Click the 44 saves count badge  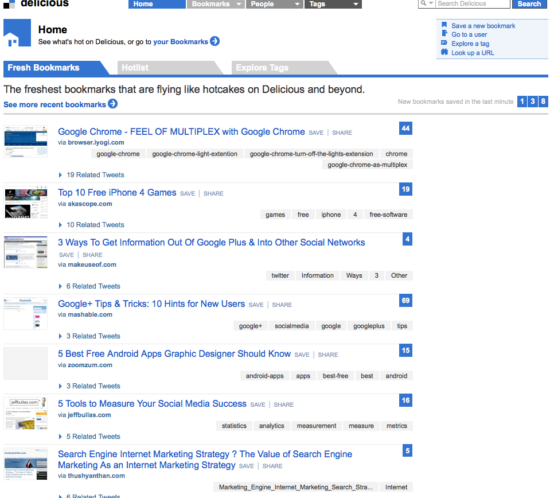coord(405,128)
